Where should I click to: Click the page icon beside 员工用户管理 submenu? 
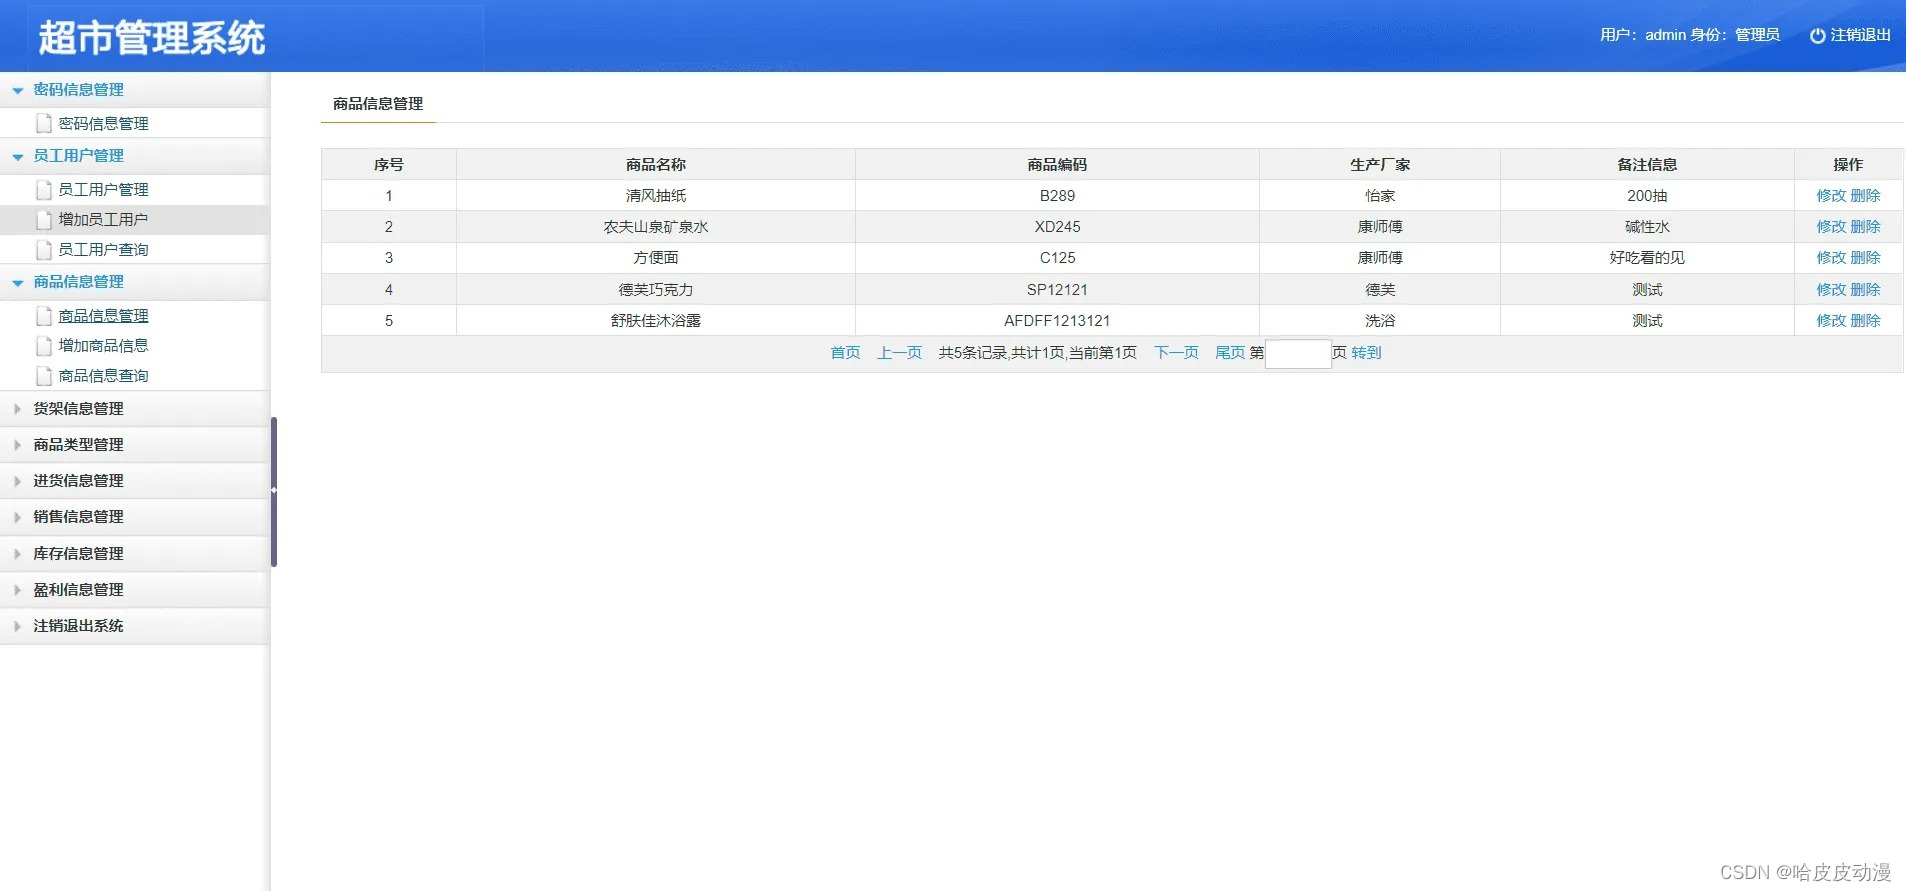click(x=44, y=189)
